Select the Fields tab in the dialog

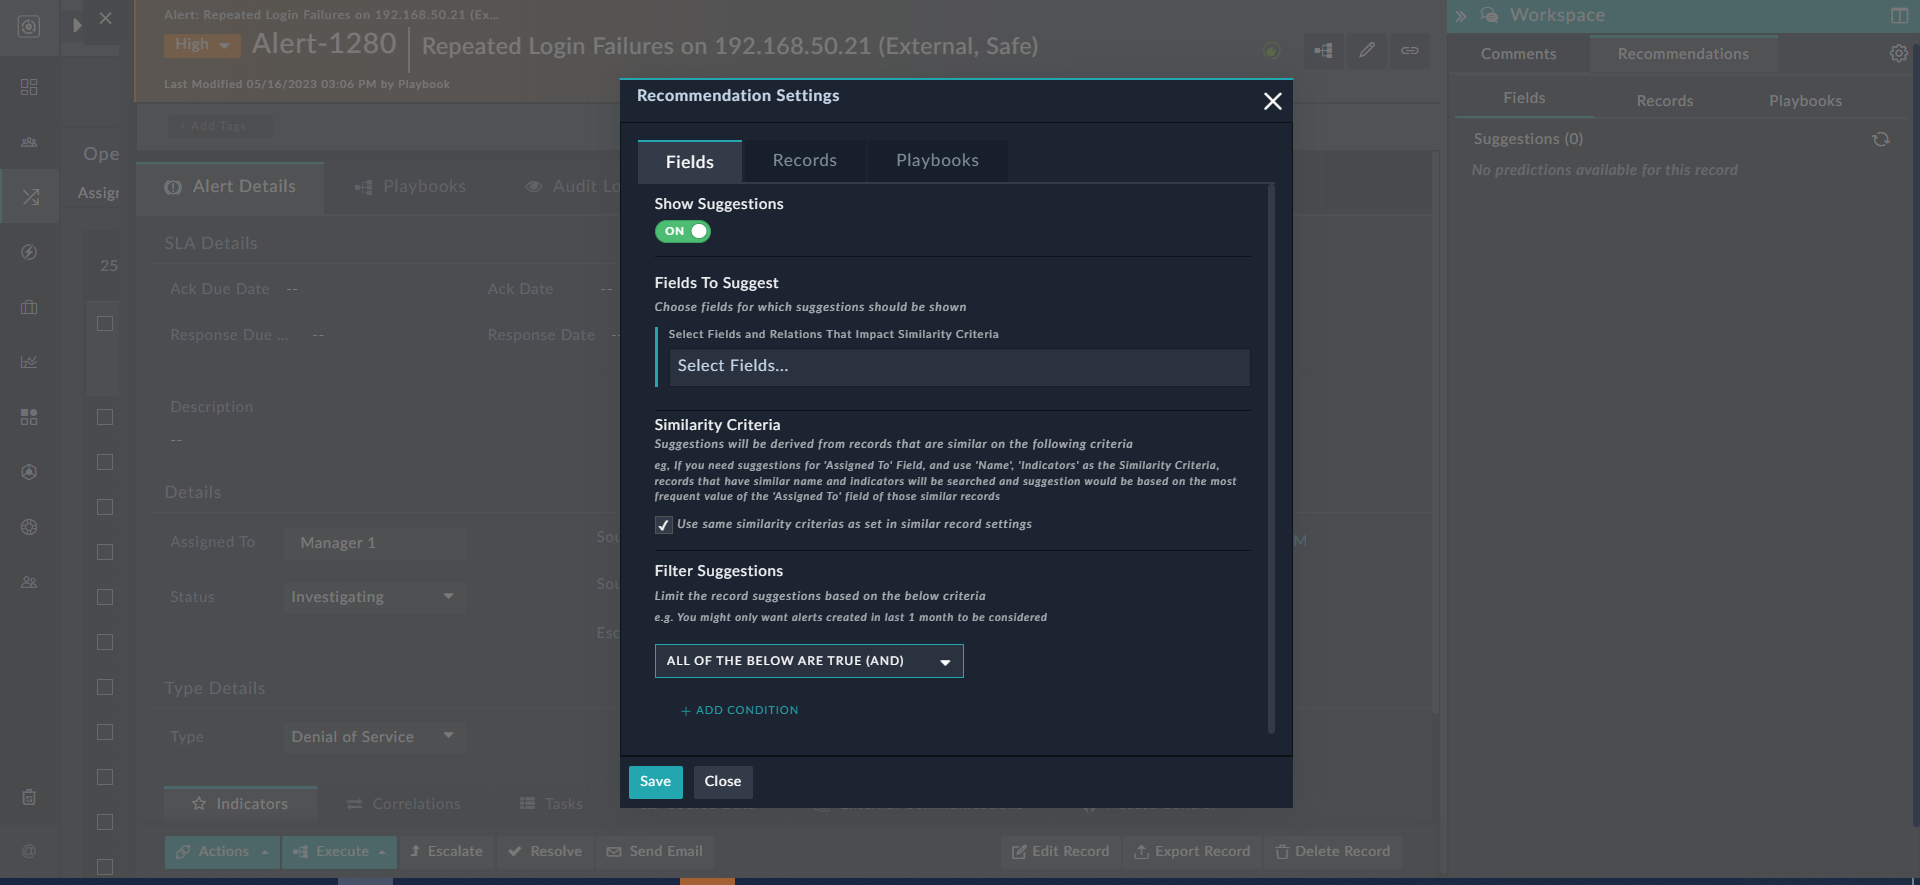[x=690, y=162]
